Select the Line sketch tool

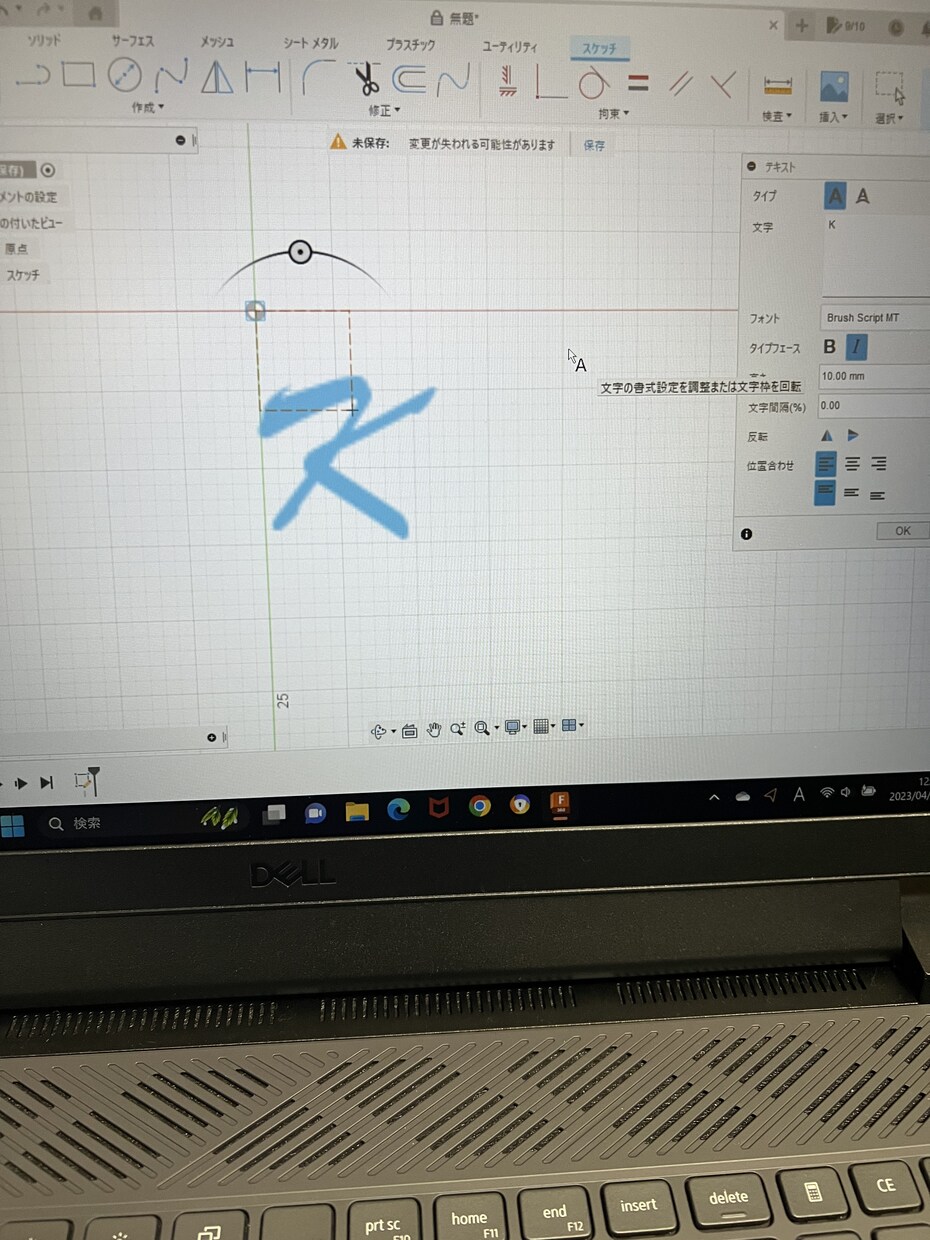(x=35, y=77)
